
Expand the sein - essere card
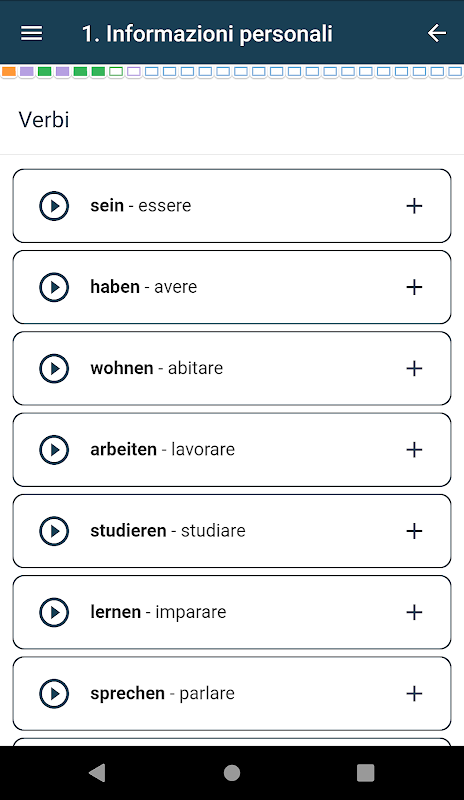(x=414, y=206)
